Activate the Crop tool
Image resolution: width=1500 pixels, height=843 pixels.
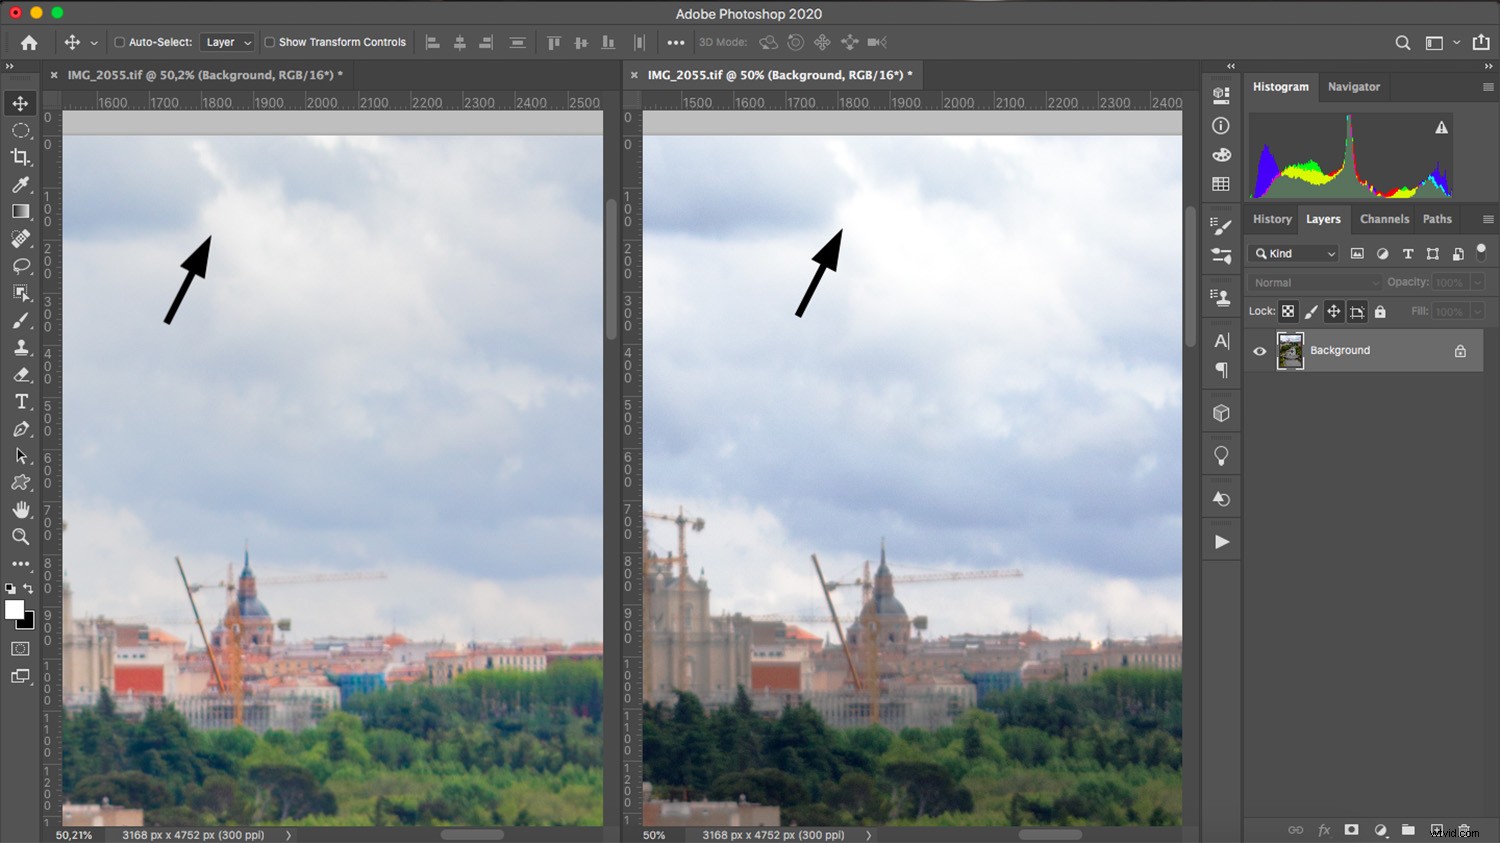pos(20,157)
